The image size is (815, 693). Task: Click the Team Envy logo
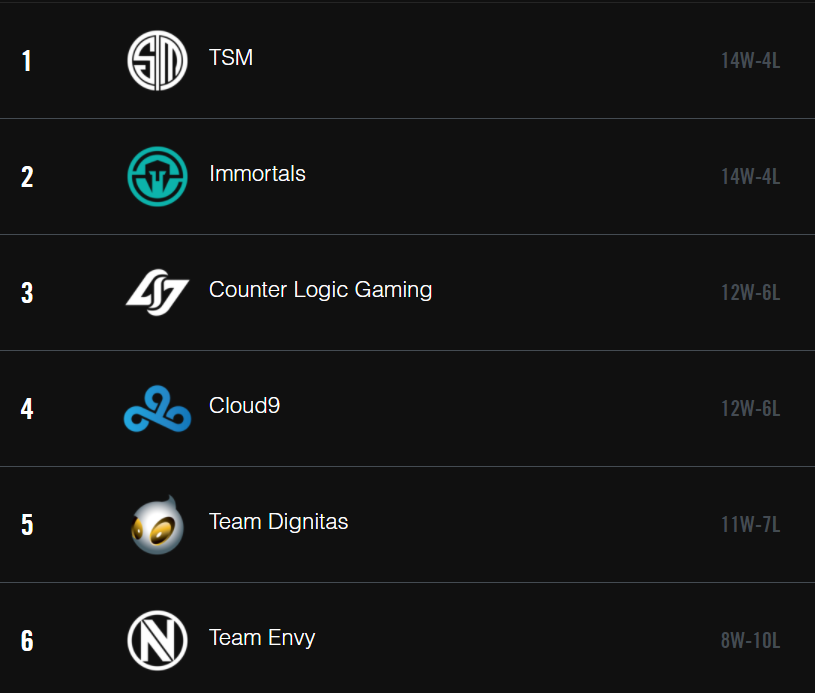pos(157,640)
